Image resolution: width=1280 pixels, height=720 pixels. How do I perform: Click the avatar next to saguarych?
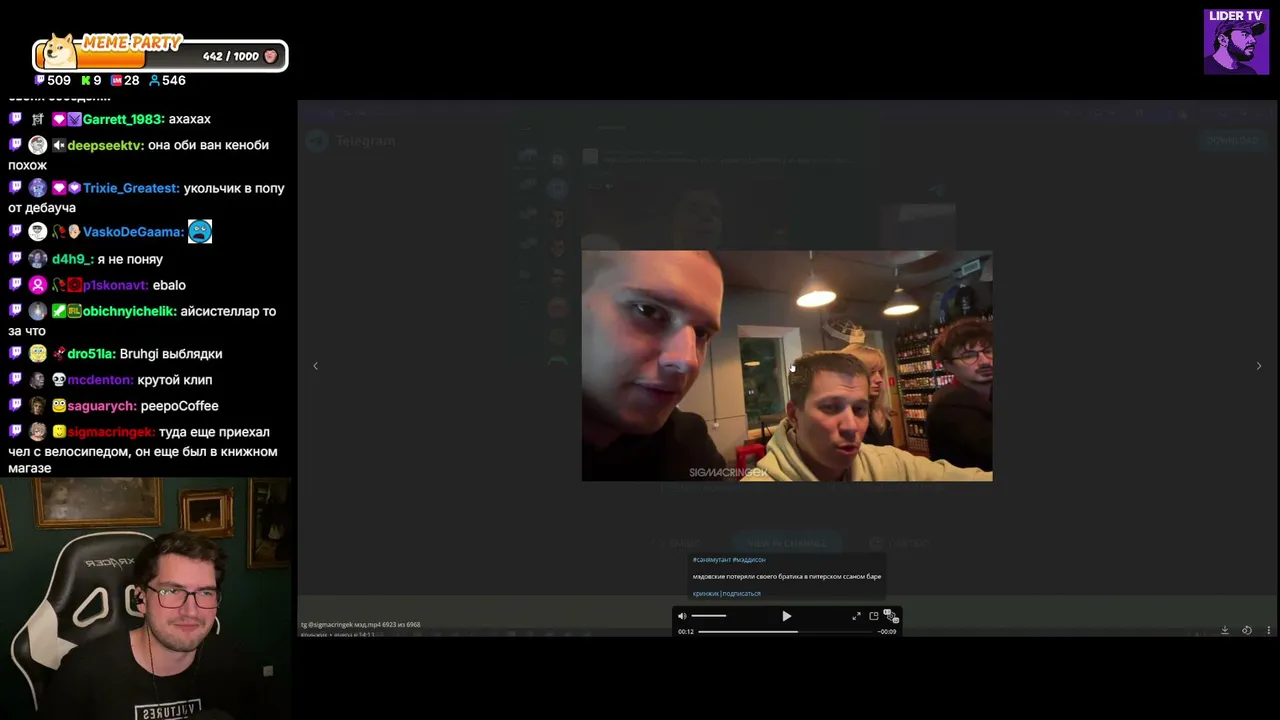point(38,406)
